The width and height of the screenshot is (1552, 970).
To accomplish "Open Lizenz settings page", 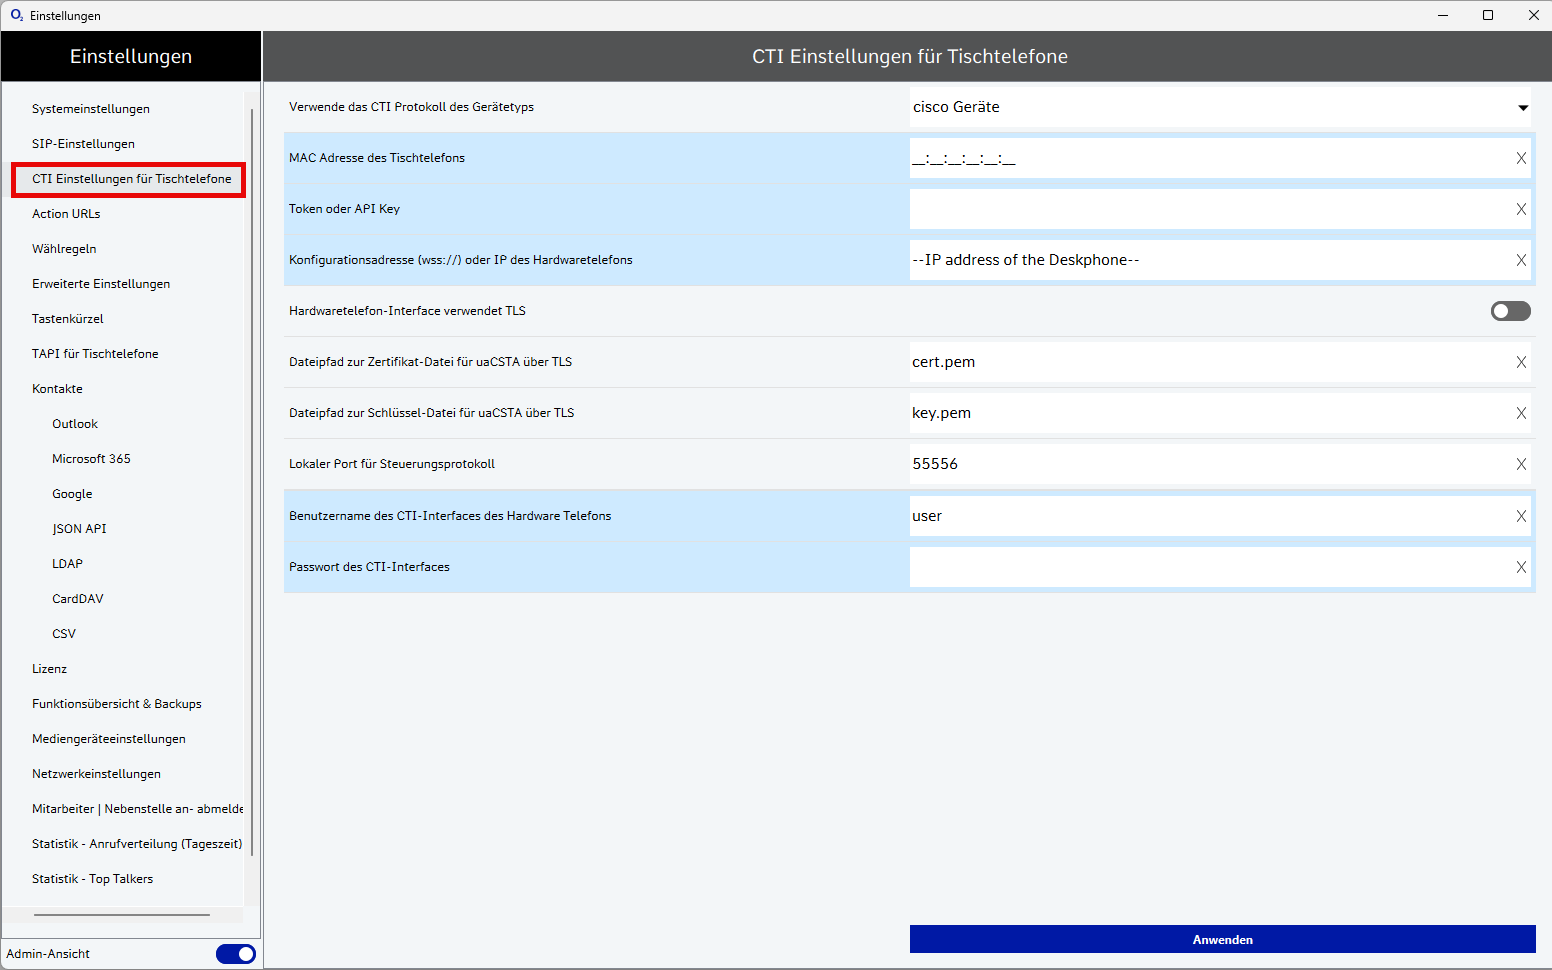I will tap(49, 669).
